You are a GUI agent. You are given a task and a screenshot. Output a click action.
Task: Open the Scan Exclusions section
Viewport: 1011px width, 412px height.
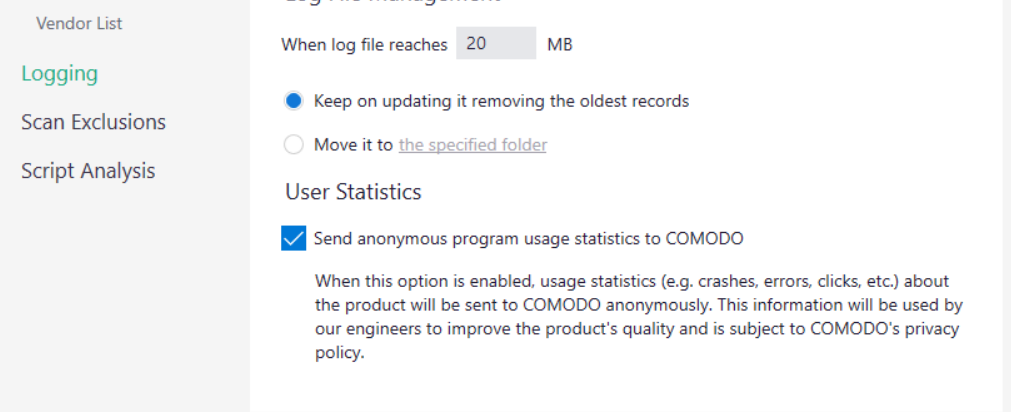point(93,122)
